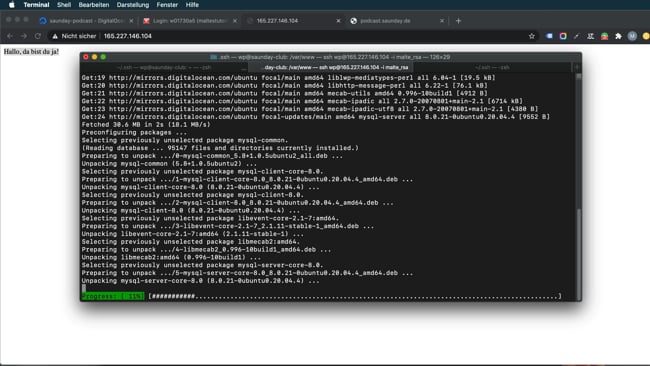Open the Chrome profile avatar
650x366 pixels.
[632, 36]
